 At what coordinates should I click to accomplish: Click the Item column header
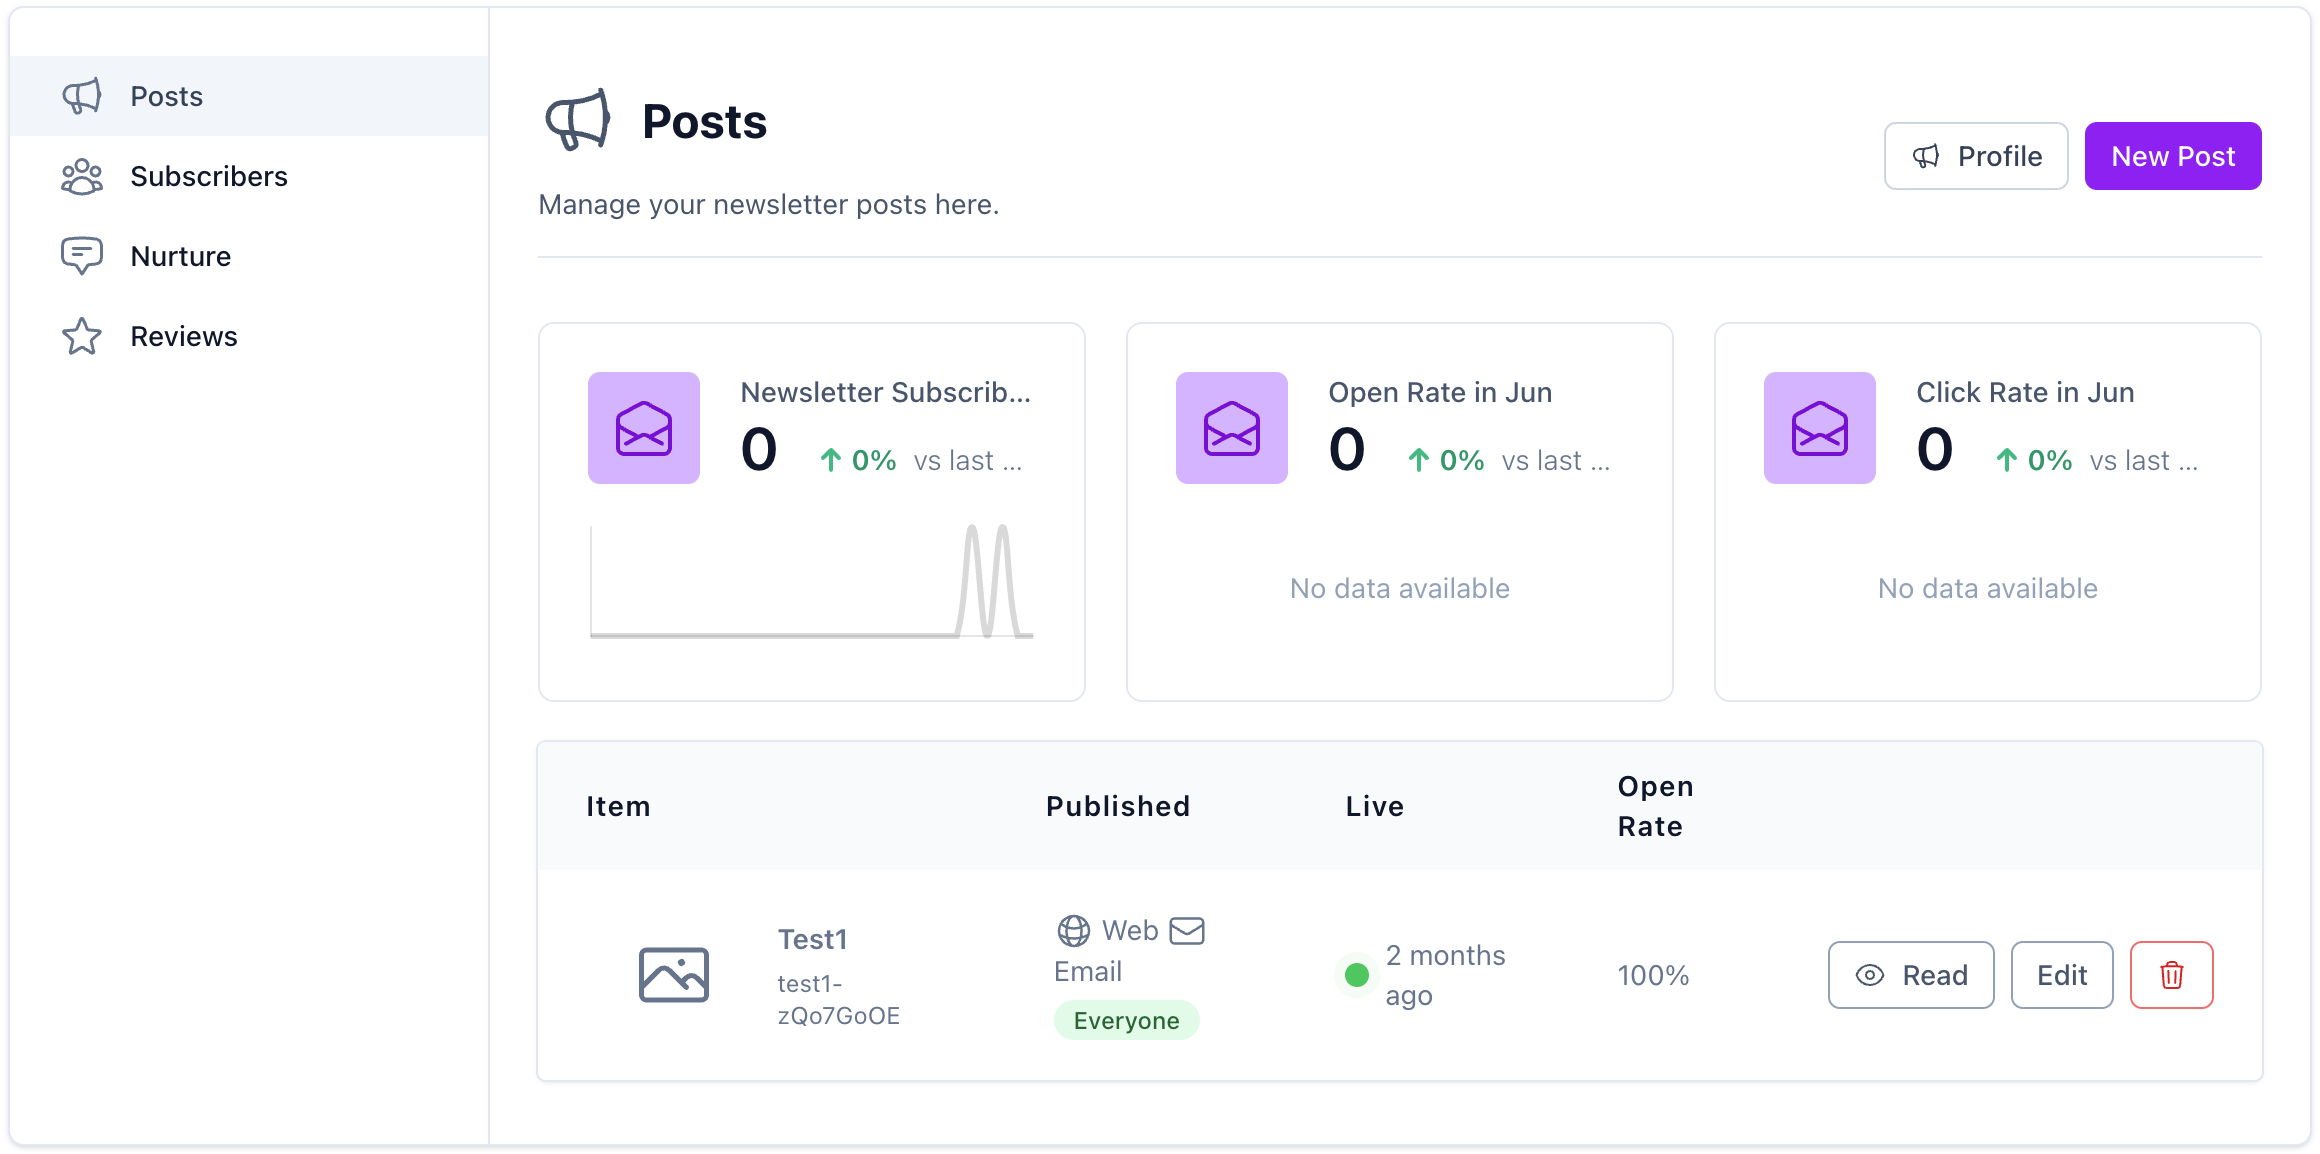point(618,806)
